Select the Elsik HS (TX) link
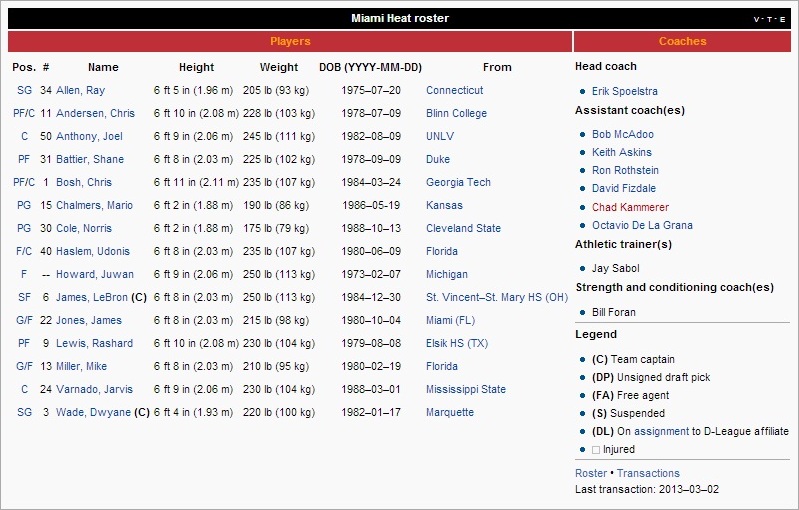Viewport: 799px width, 510px height. click(x=457, y=343)
